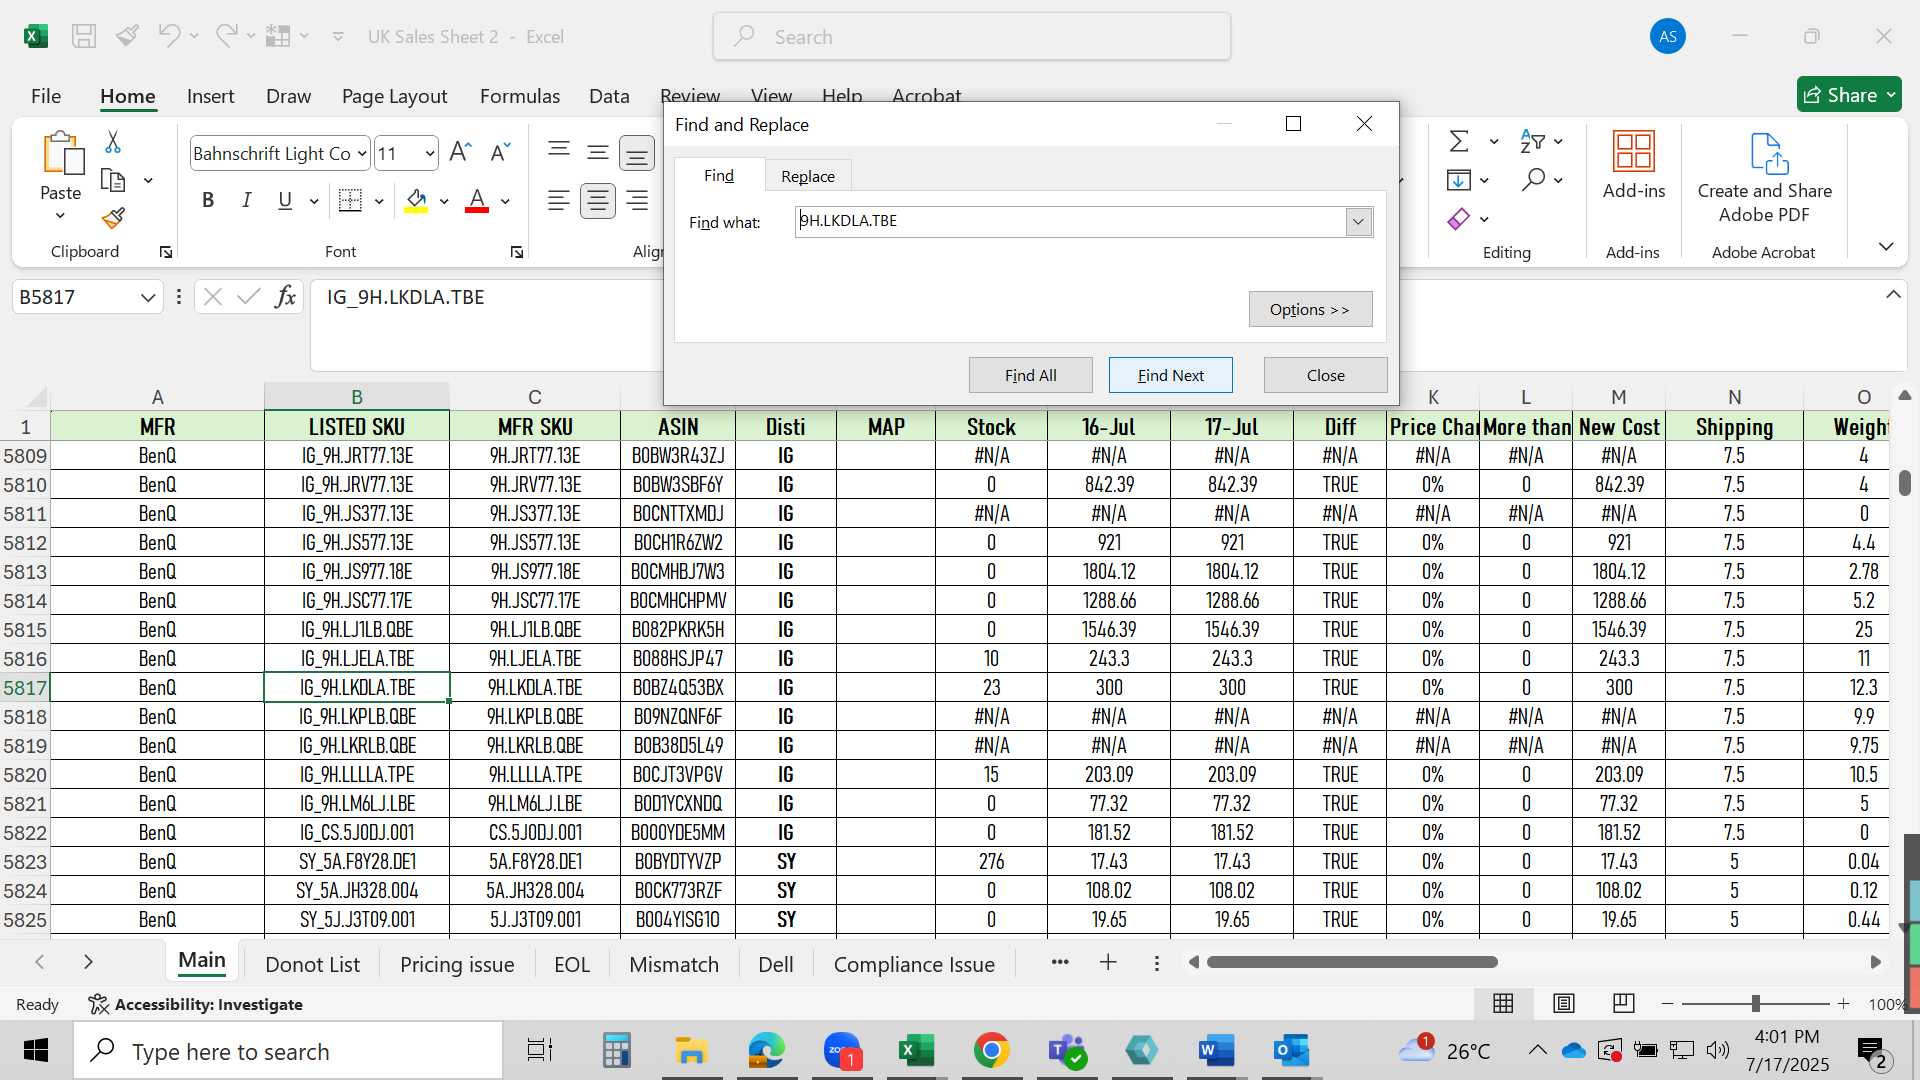1920x1080 pixels.
Task: Open the Donot List sheet tab
Action: tap(312, 964)
